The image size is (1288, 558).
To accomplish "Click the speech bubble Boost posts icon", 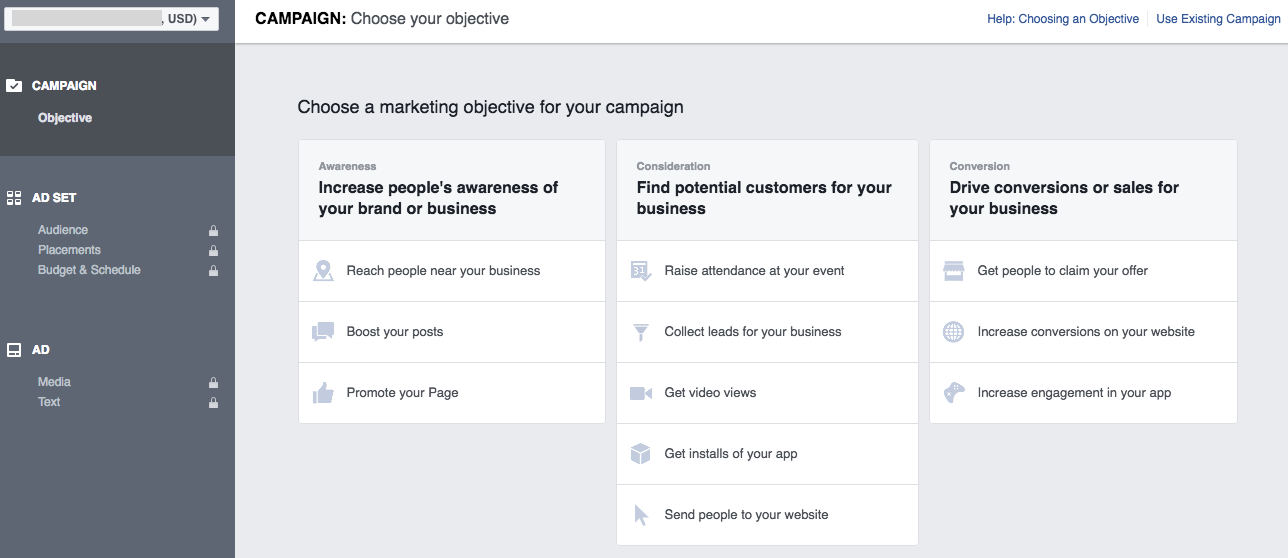I will 323,332.
